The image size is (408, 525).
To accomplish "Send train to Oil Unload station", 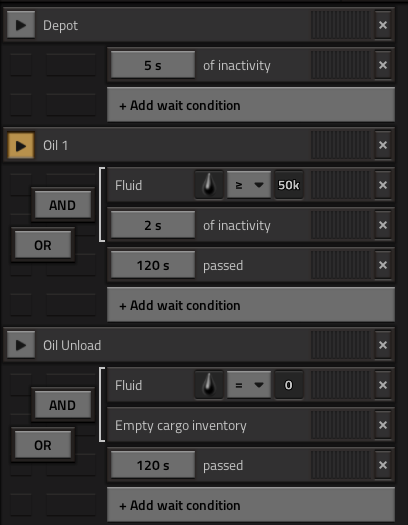I will 21,345.
